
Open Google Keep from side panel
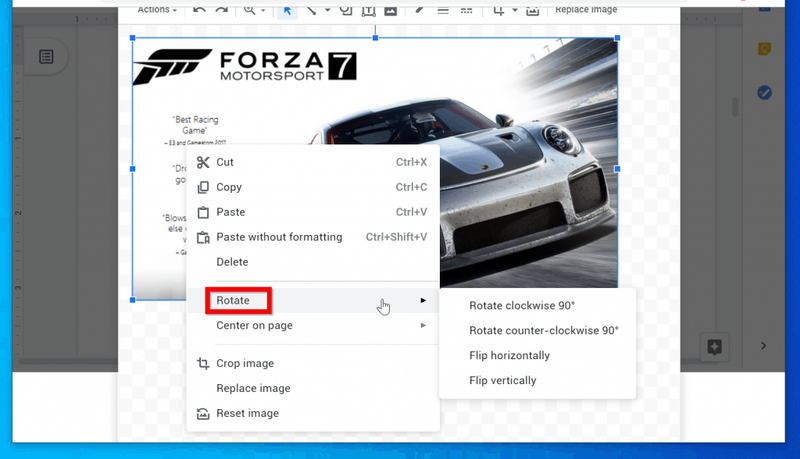tap(764, 49)
